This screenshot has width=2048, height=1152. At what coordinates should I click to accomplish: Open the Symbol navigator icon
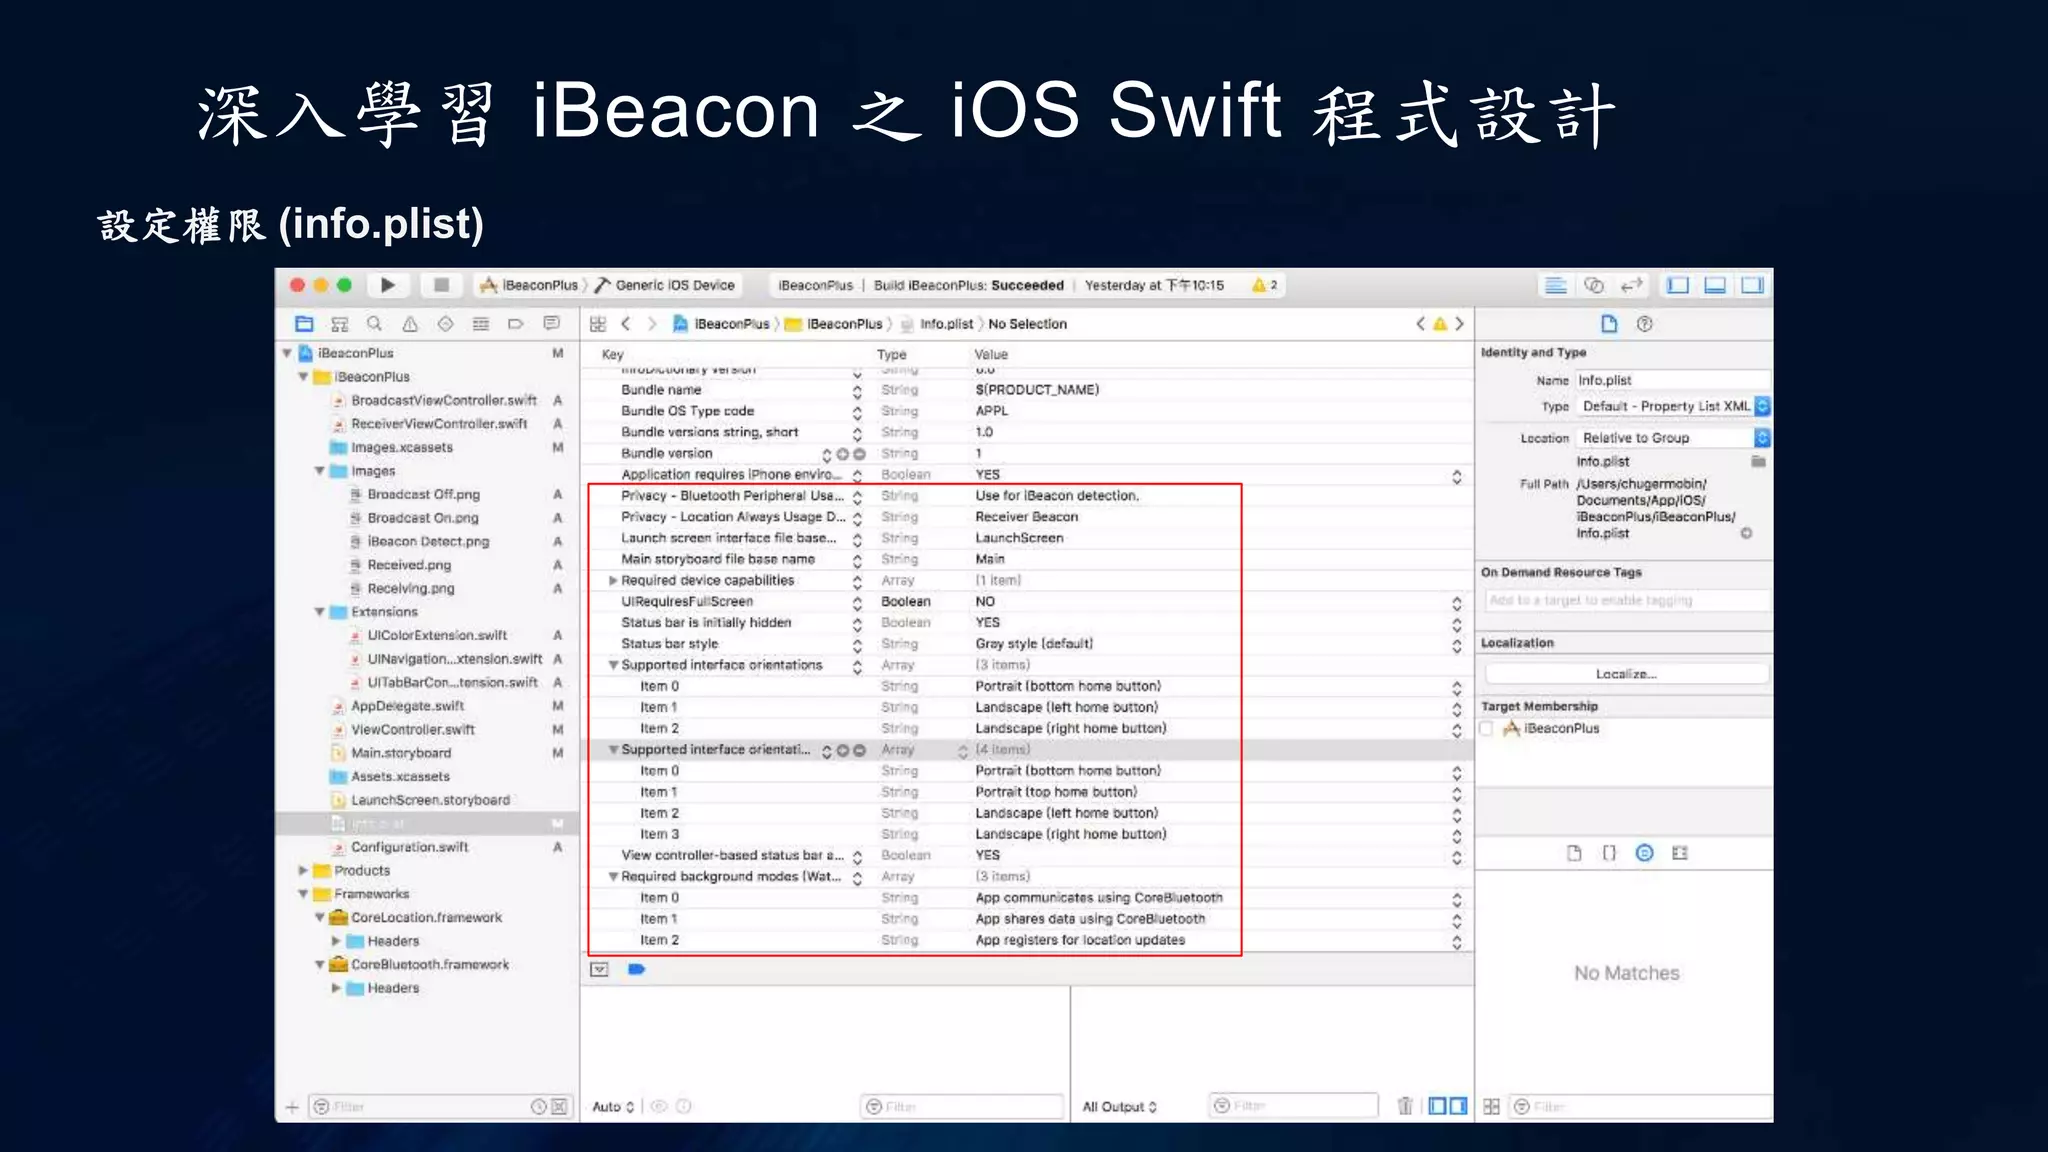[340, 324]
